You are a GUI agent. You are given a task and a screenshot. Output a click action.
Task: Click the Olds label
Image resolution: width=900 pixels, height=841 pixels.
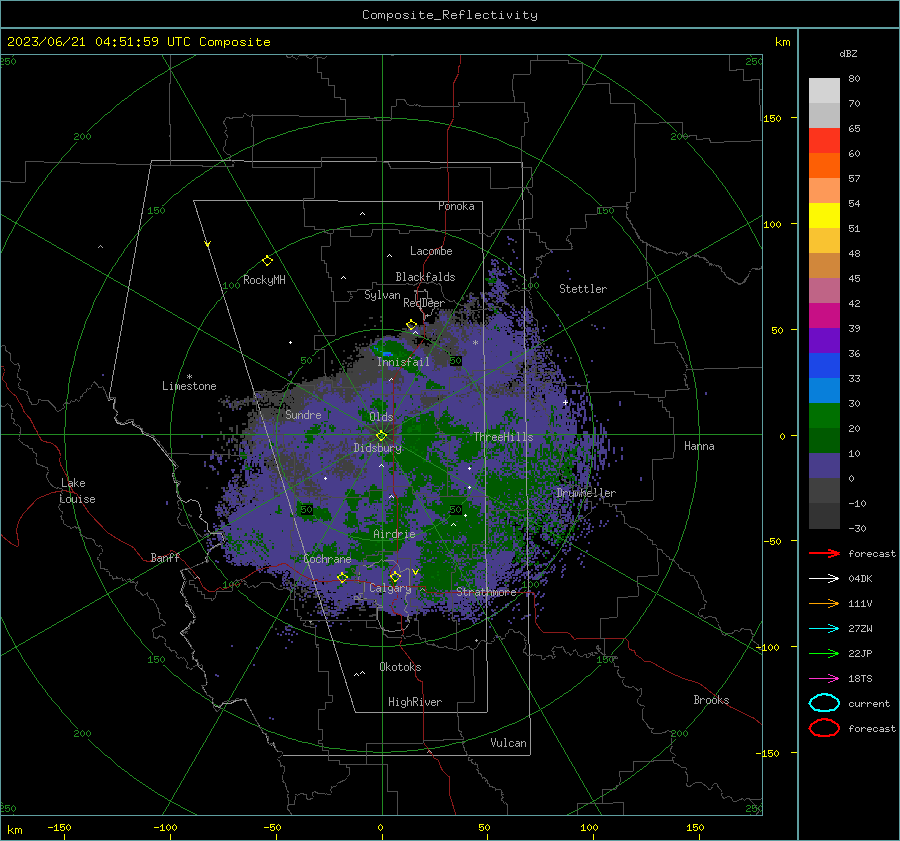pos(381,417)
